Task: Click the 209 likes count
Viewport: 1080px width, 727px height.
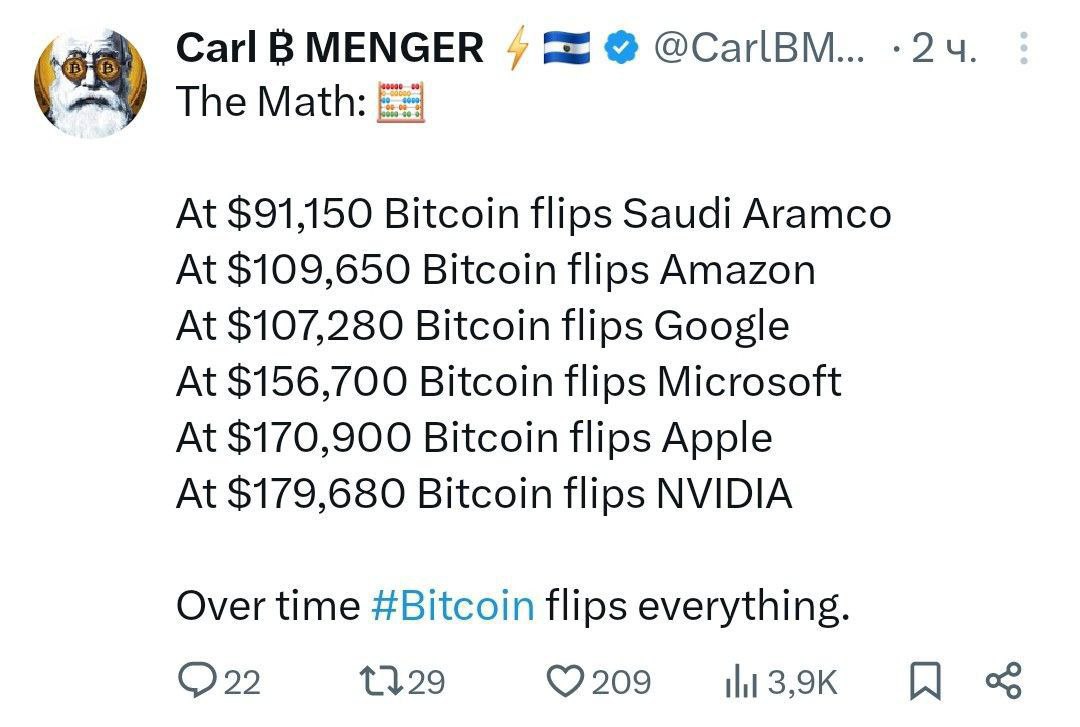Action: click(621, 682)
